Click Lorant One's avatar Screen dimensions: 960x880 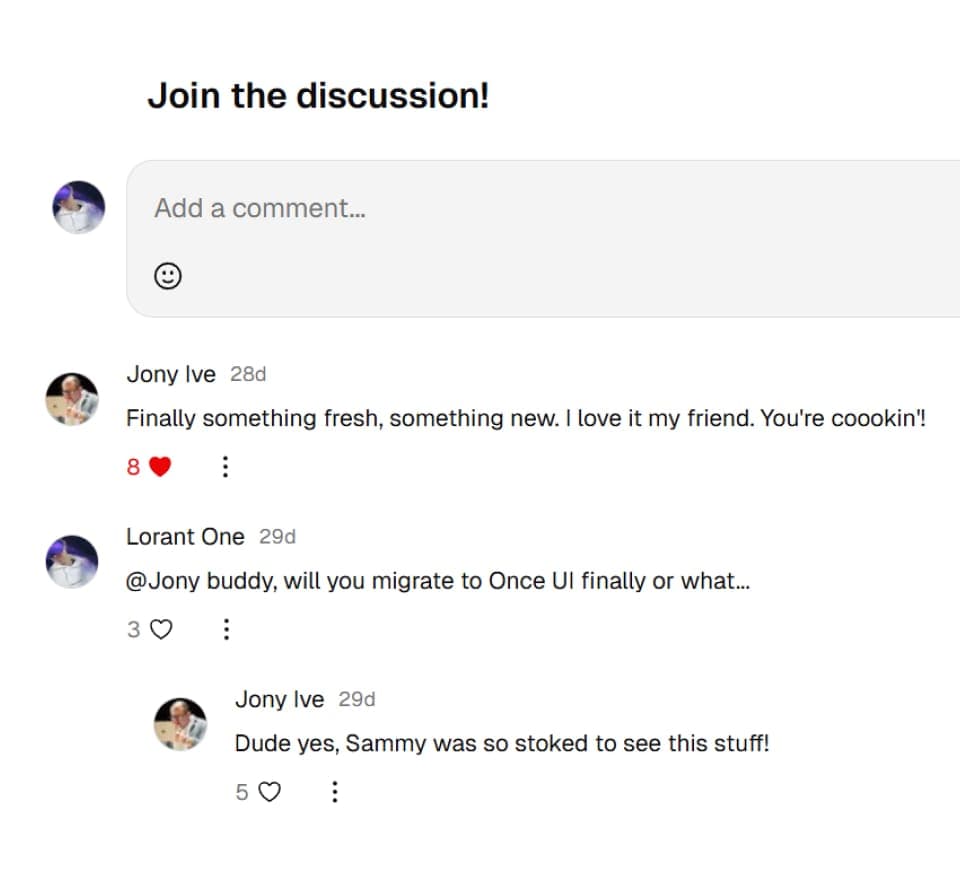click(x=72, y=562)
